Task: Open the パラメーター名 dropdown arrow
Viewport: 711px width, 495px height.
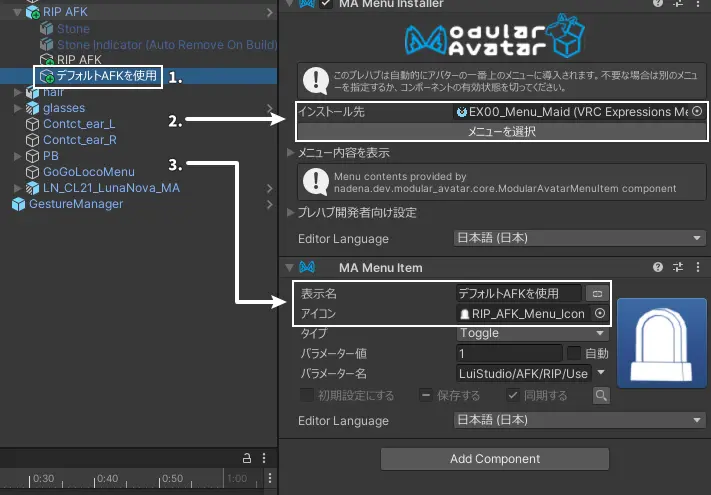Action: point(601,373)
